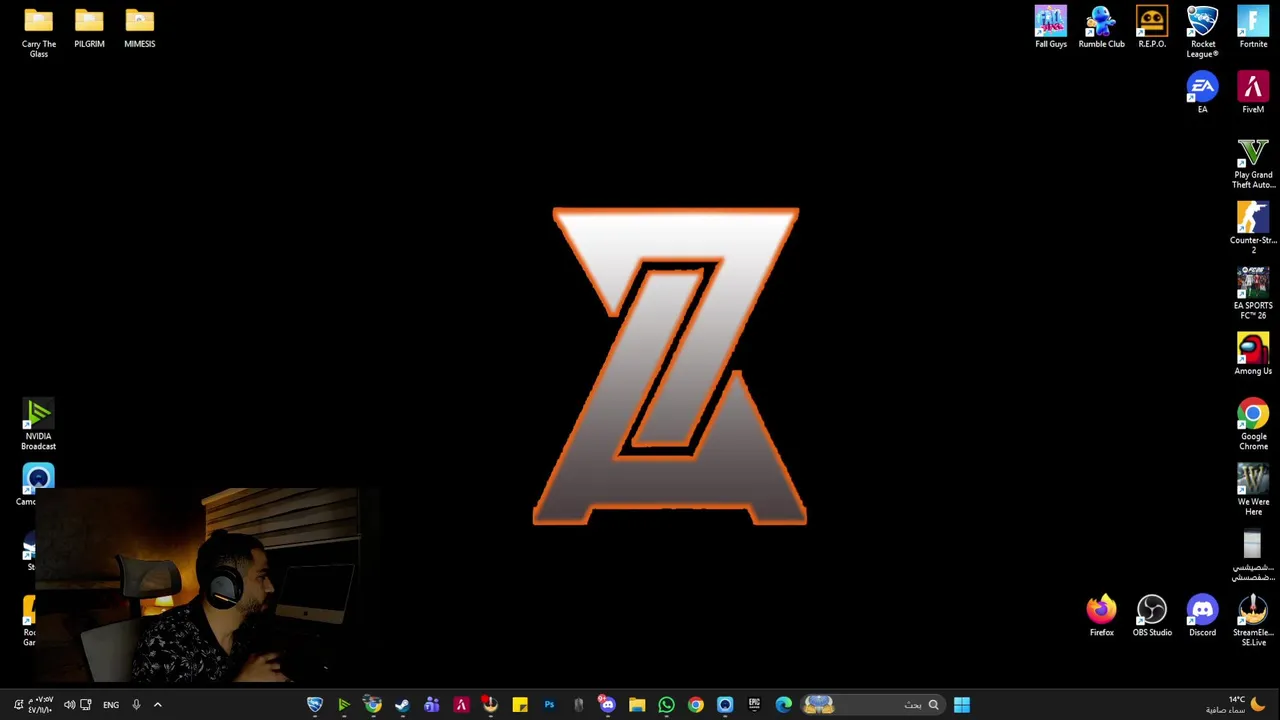Select the We Were Here shortcut

pyautogui.click(x=1253, y=490)
